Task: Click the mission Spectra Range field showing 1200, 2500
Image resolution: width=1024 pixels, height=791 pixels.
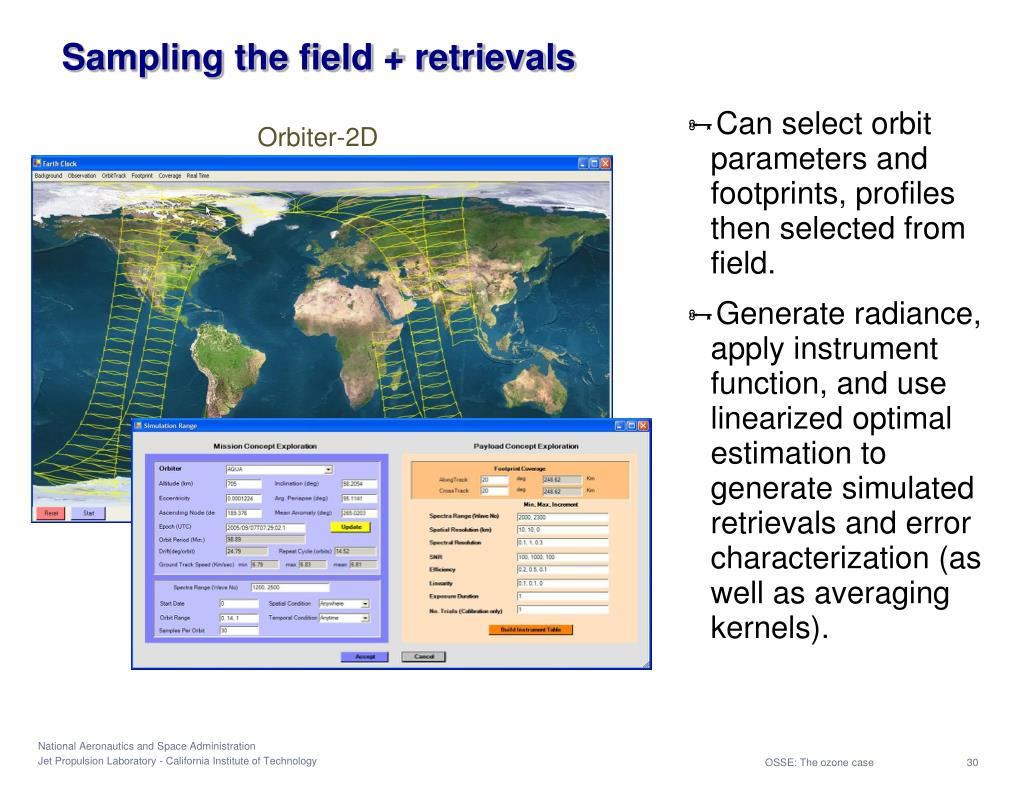Action: point(290,588)
